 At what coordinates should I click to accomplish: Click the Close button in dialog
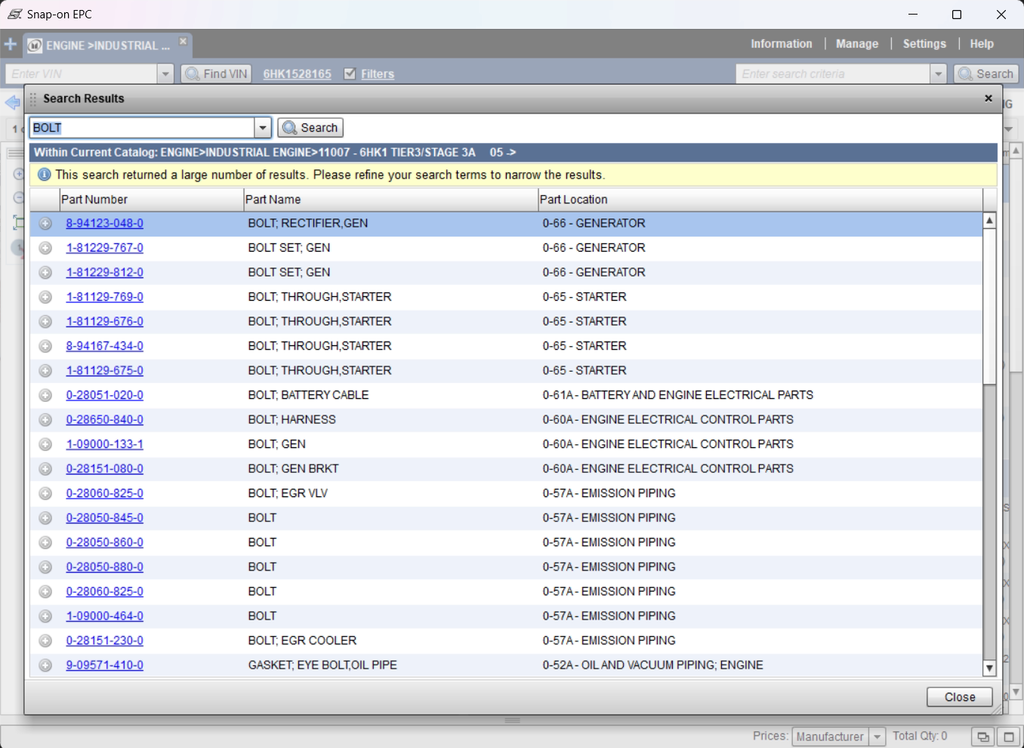coord(959,697)
